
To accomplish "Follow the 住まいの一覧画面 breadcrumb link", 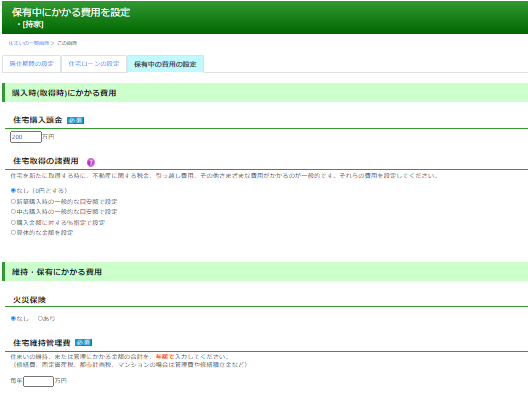I will click(29, 43).
